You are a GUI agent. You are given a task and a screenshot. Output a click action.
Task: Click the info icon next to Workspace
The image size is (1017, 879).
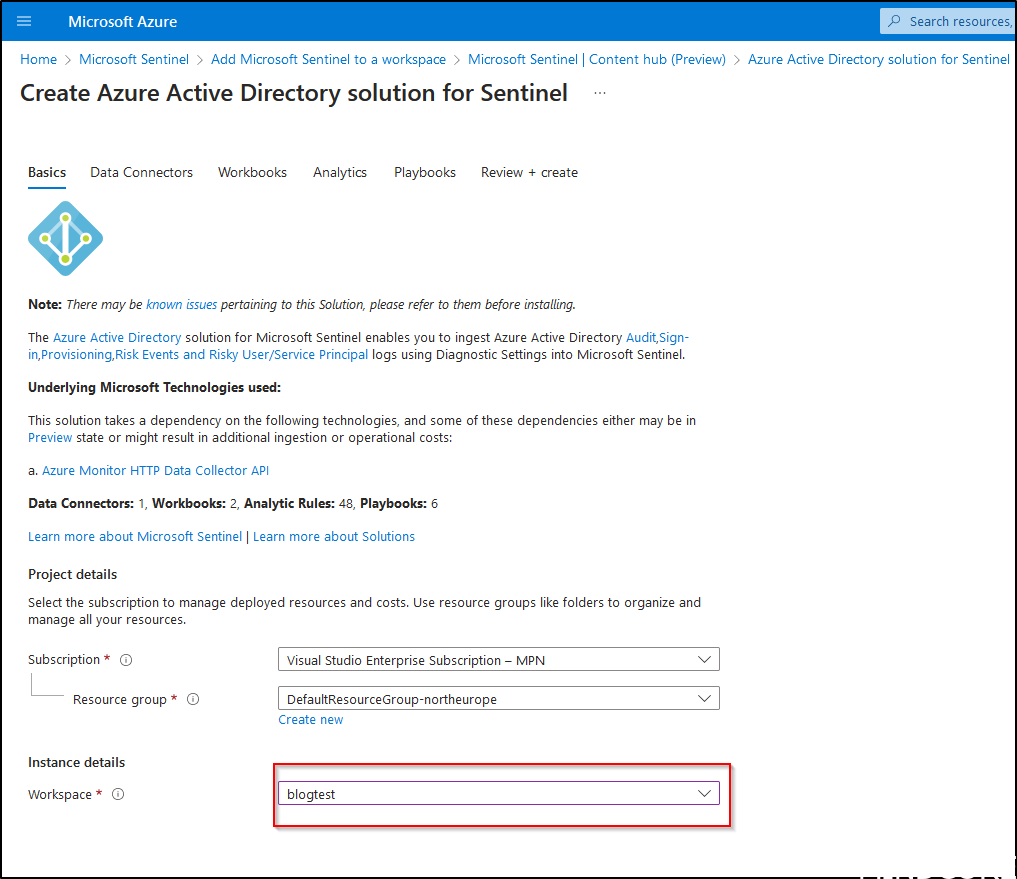point(117,794)
